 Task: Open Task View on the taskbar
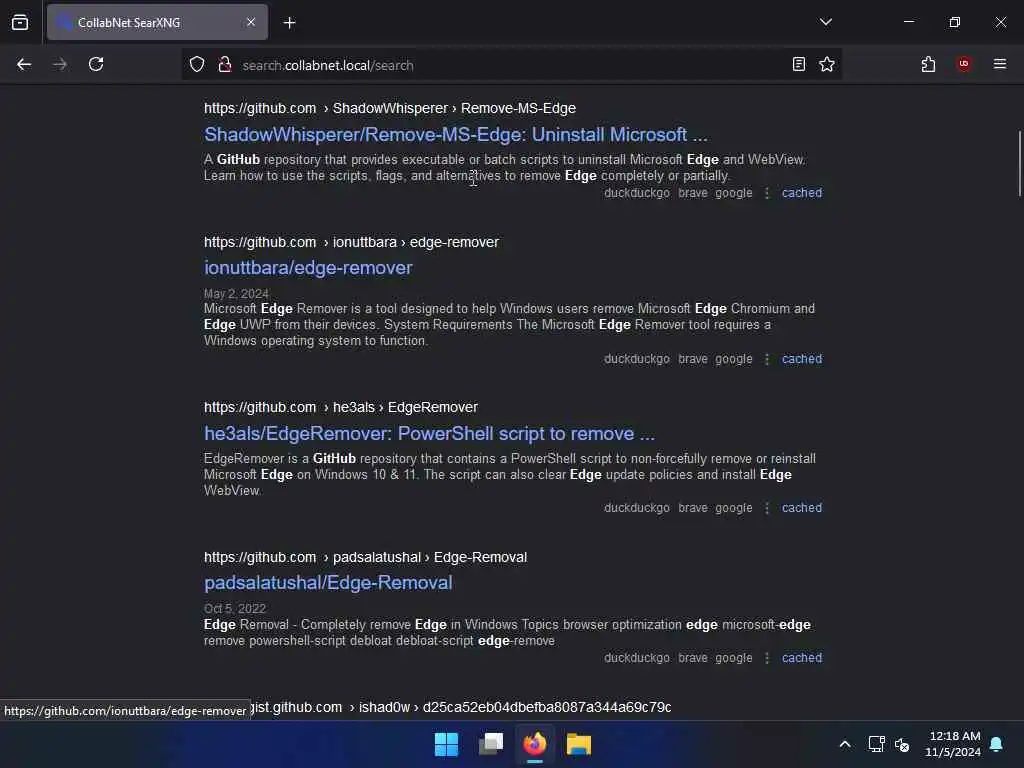click(x=491, y=744)
